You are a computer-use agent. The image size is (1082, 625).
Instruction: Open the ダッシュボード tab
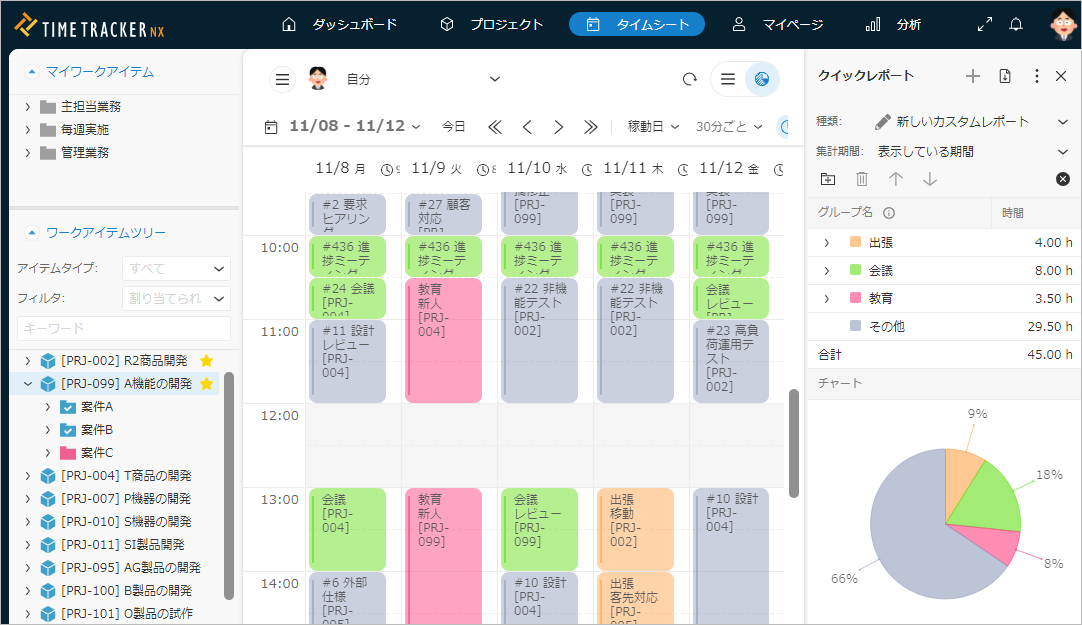pos(339,24)
